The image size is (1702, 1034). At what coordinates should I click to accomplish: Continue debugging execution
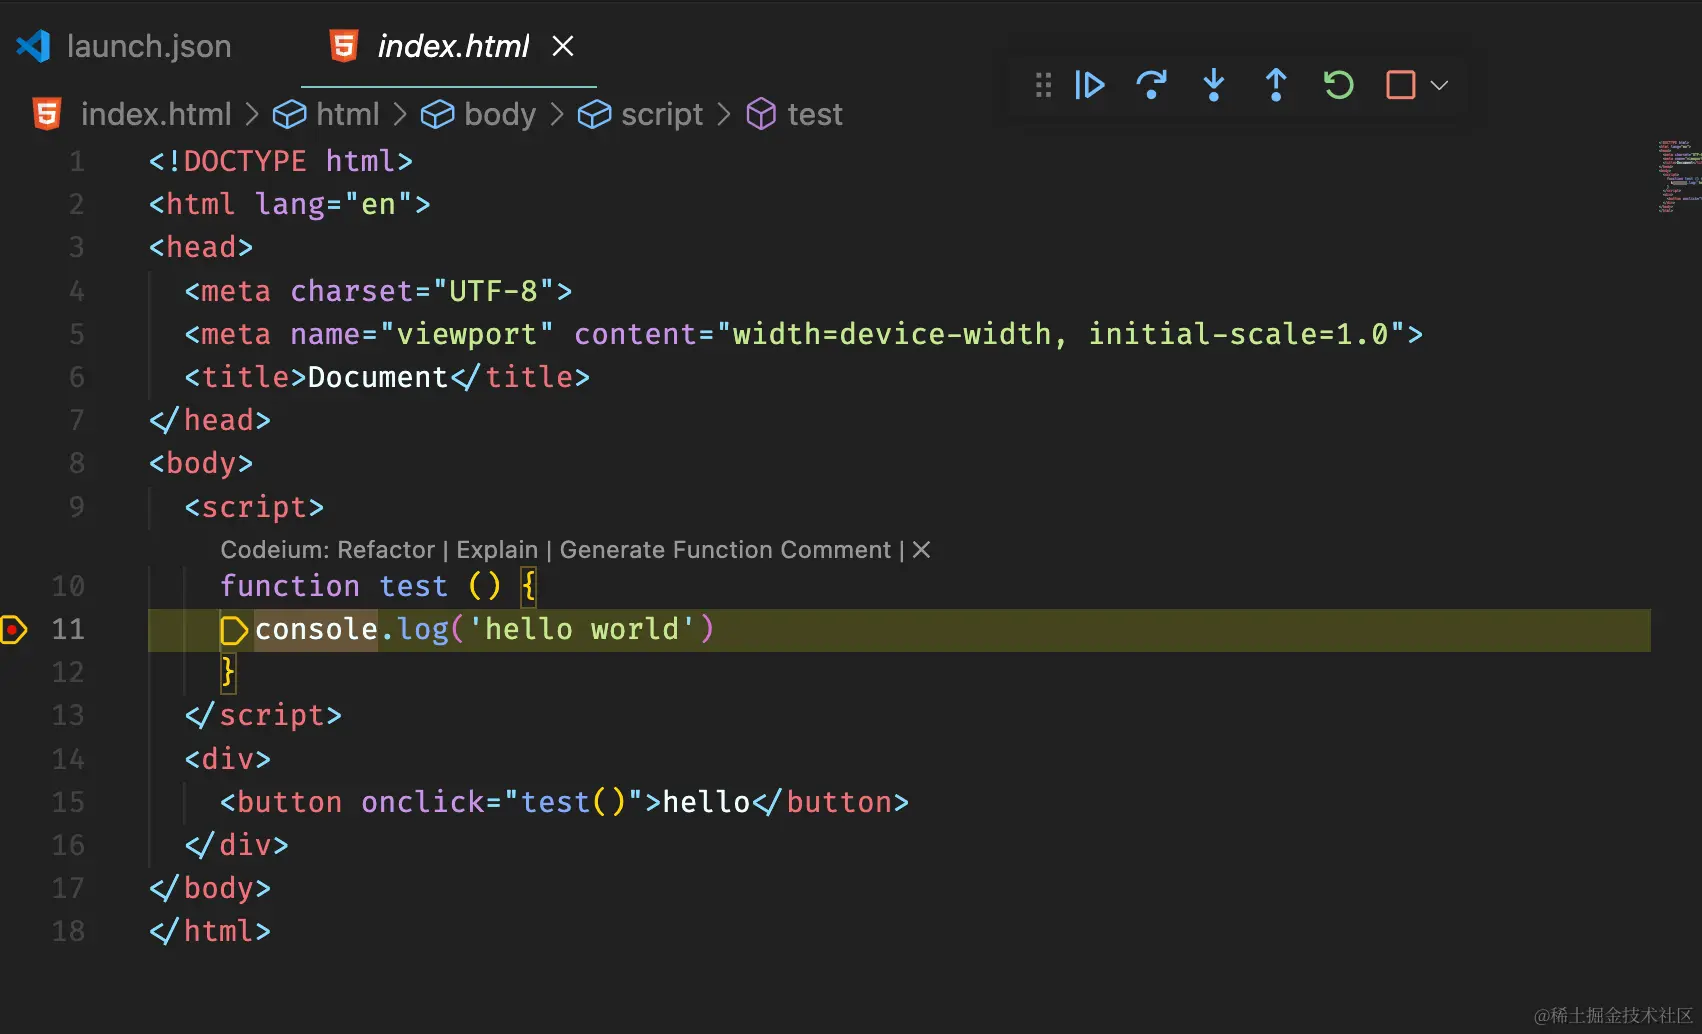[1089, 85]
